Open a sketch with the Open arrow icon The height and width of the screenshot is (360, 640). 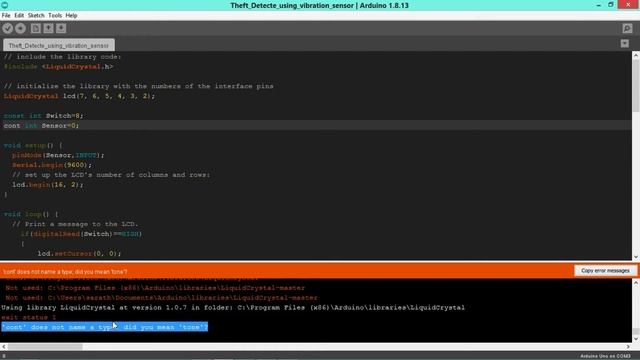click(48, 29)
